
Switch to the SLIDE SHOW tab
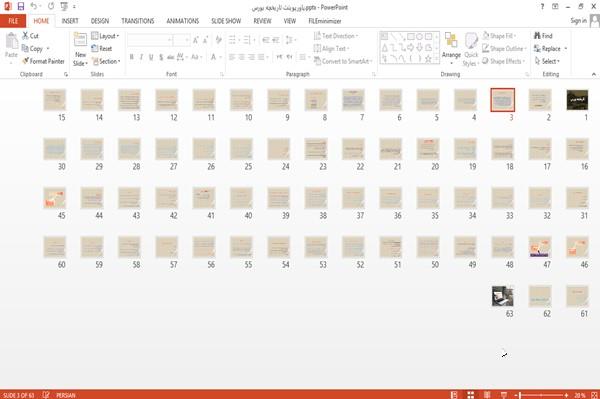pyautogui.click(x=226, y=21)
